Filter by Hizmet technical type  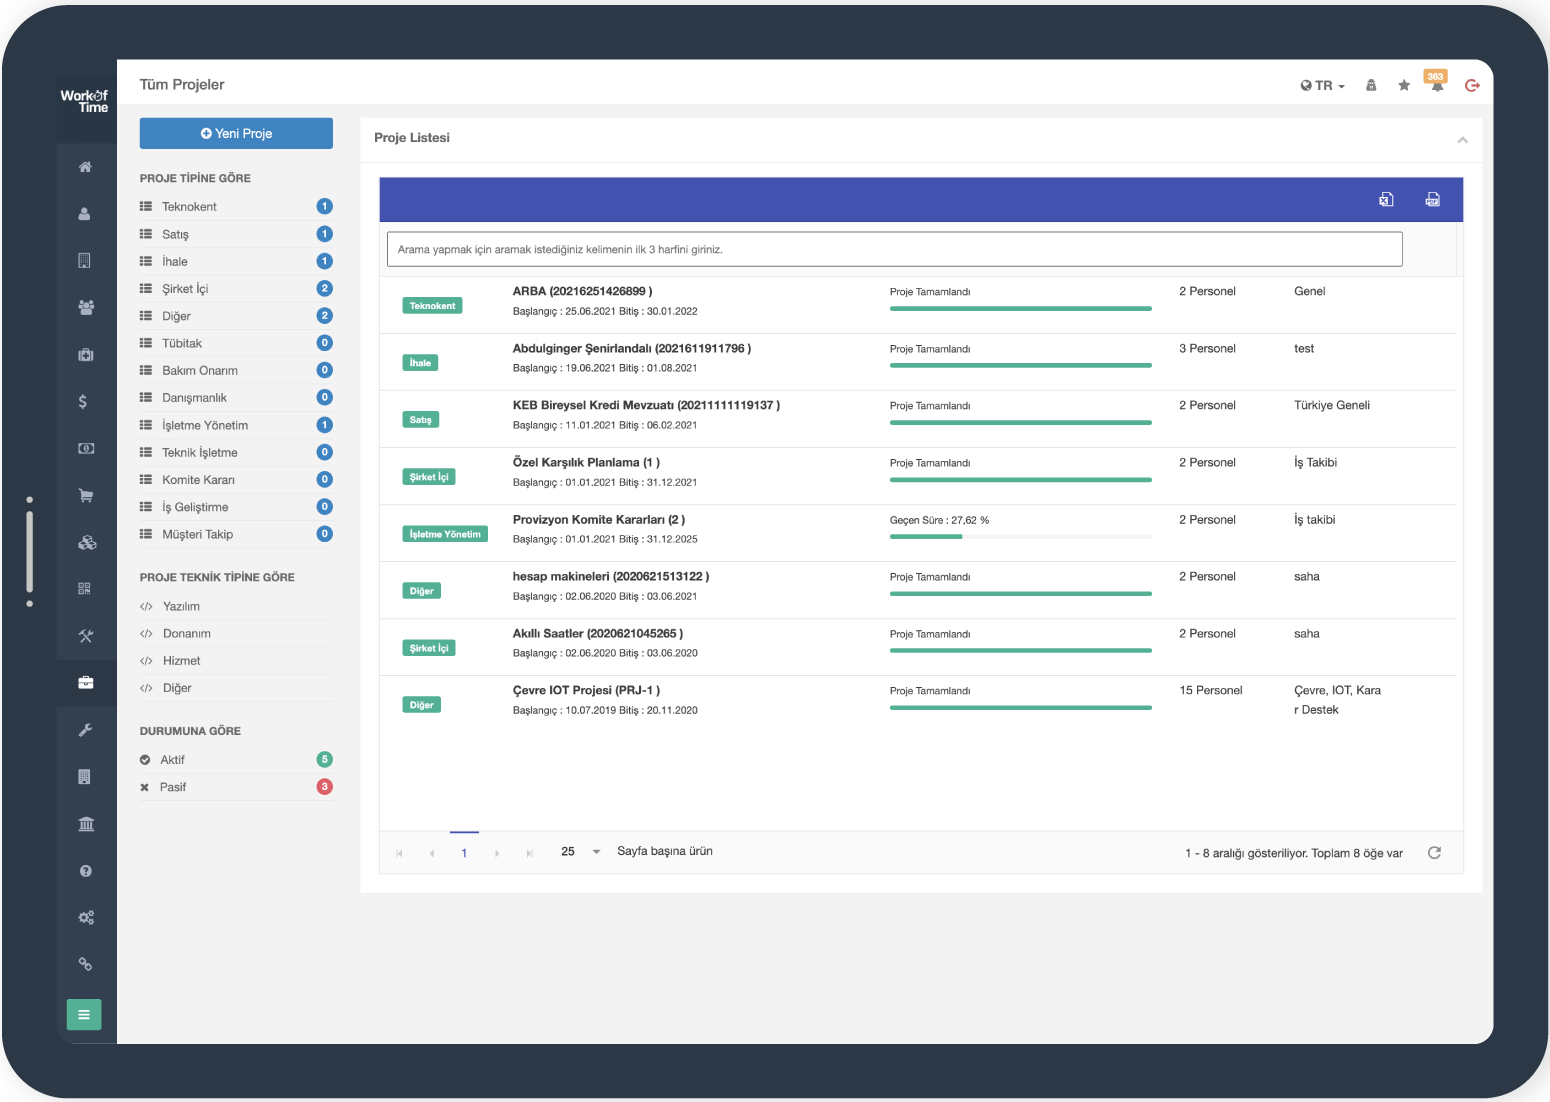click(x=236, y=660)
